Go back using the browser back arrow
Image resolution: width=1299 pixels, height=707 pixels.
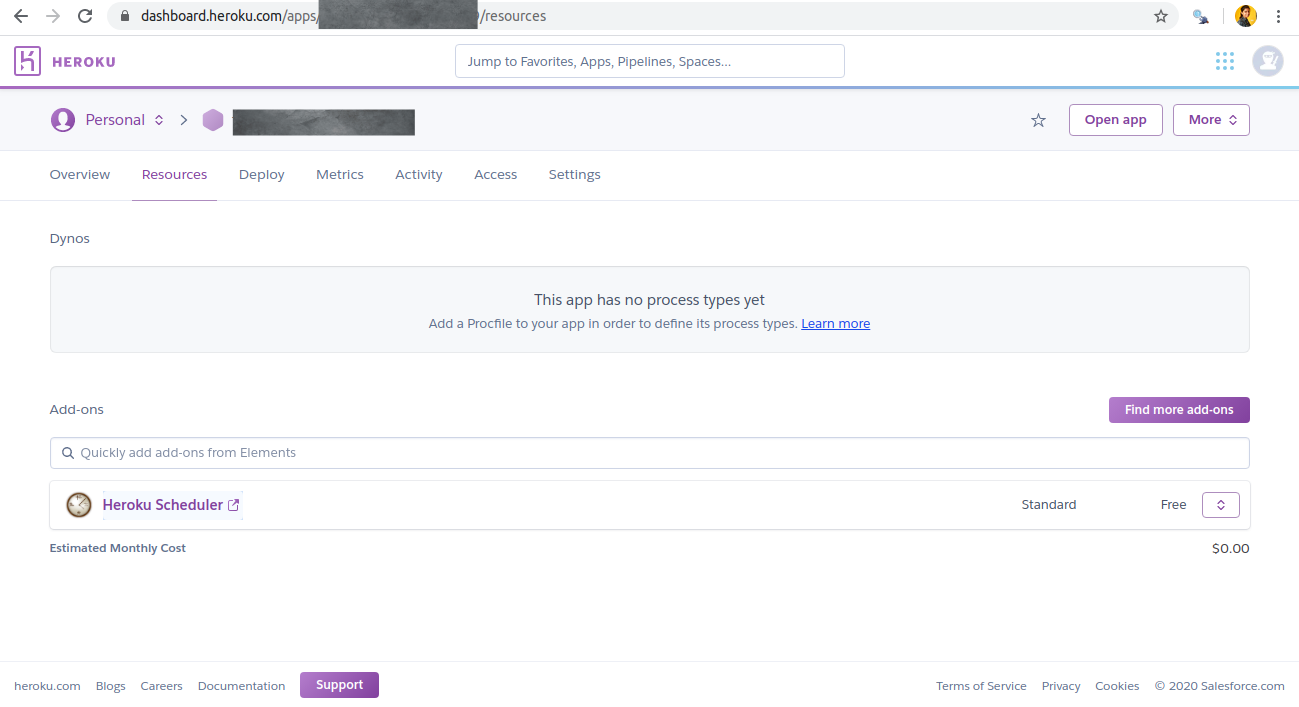[21, 16]
